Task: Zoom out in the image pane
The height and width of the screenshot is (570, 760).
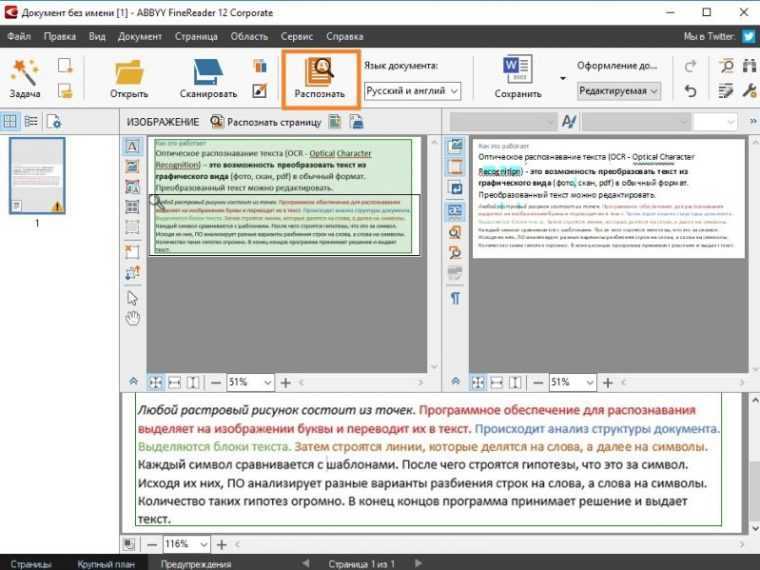Action: tap(216, 383)
